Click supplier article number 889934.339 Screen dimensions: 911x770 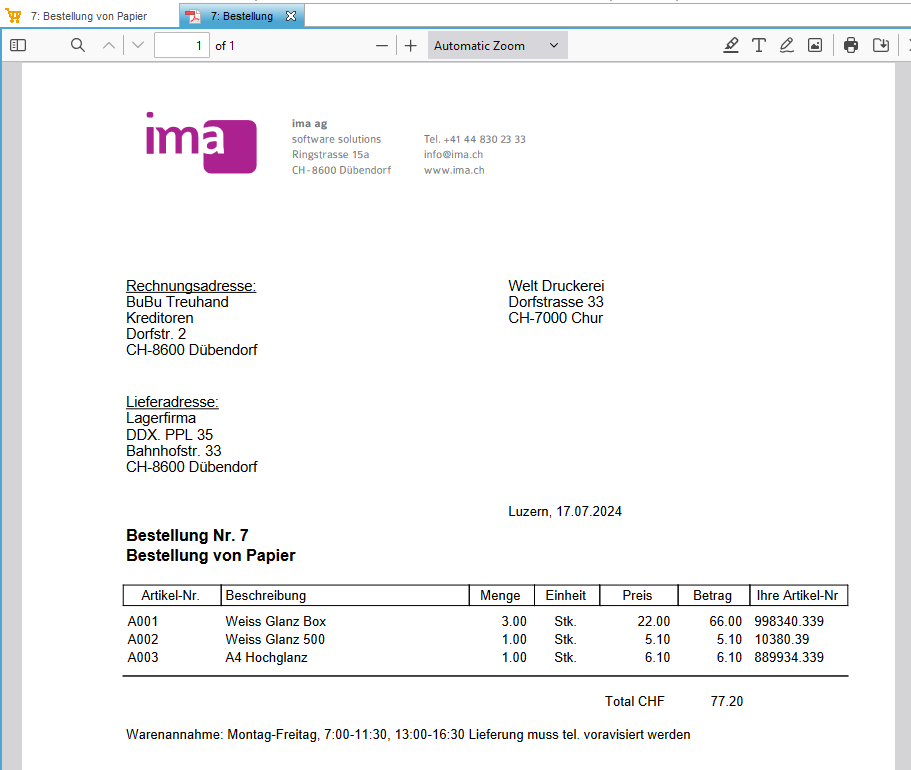tap(789, 657)
